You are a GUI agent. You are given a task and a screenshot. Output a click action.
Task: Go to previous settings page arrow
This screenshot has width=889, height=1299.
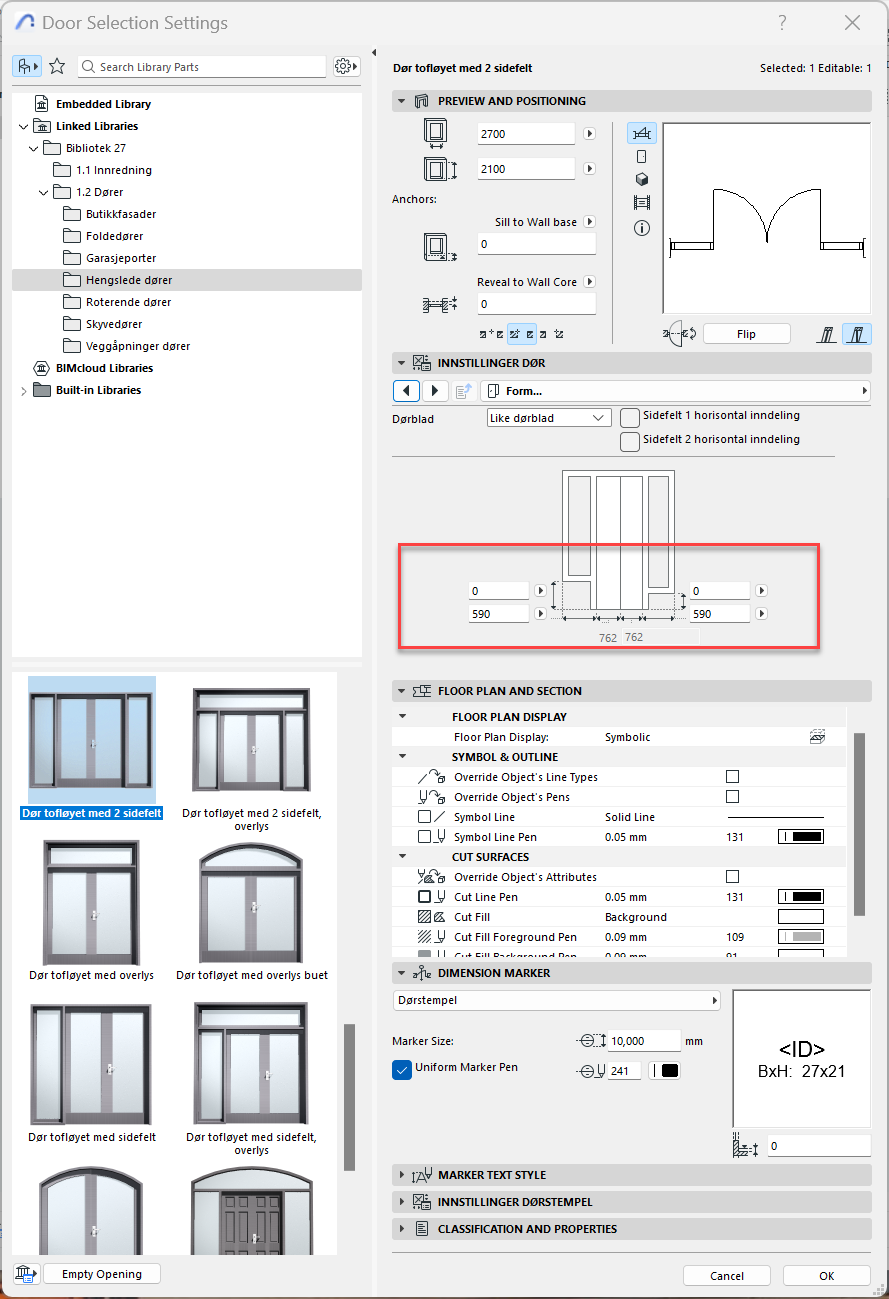[405, 391]
